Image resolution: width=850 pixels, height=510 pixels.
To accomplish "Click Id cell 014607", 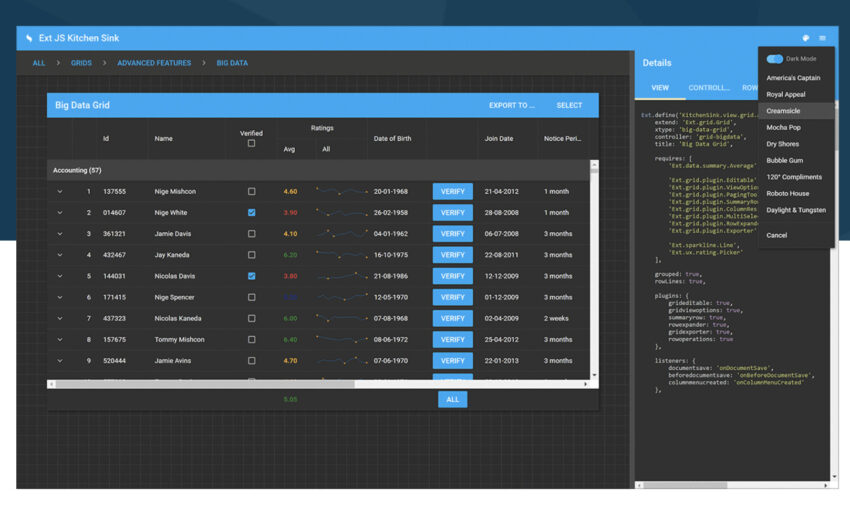I will pyautogui.click(x=114, y=212).
